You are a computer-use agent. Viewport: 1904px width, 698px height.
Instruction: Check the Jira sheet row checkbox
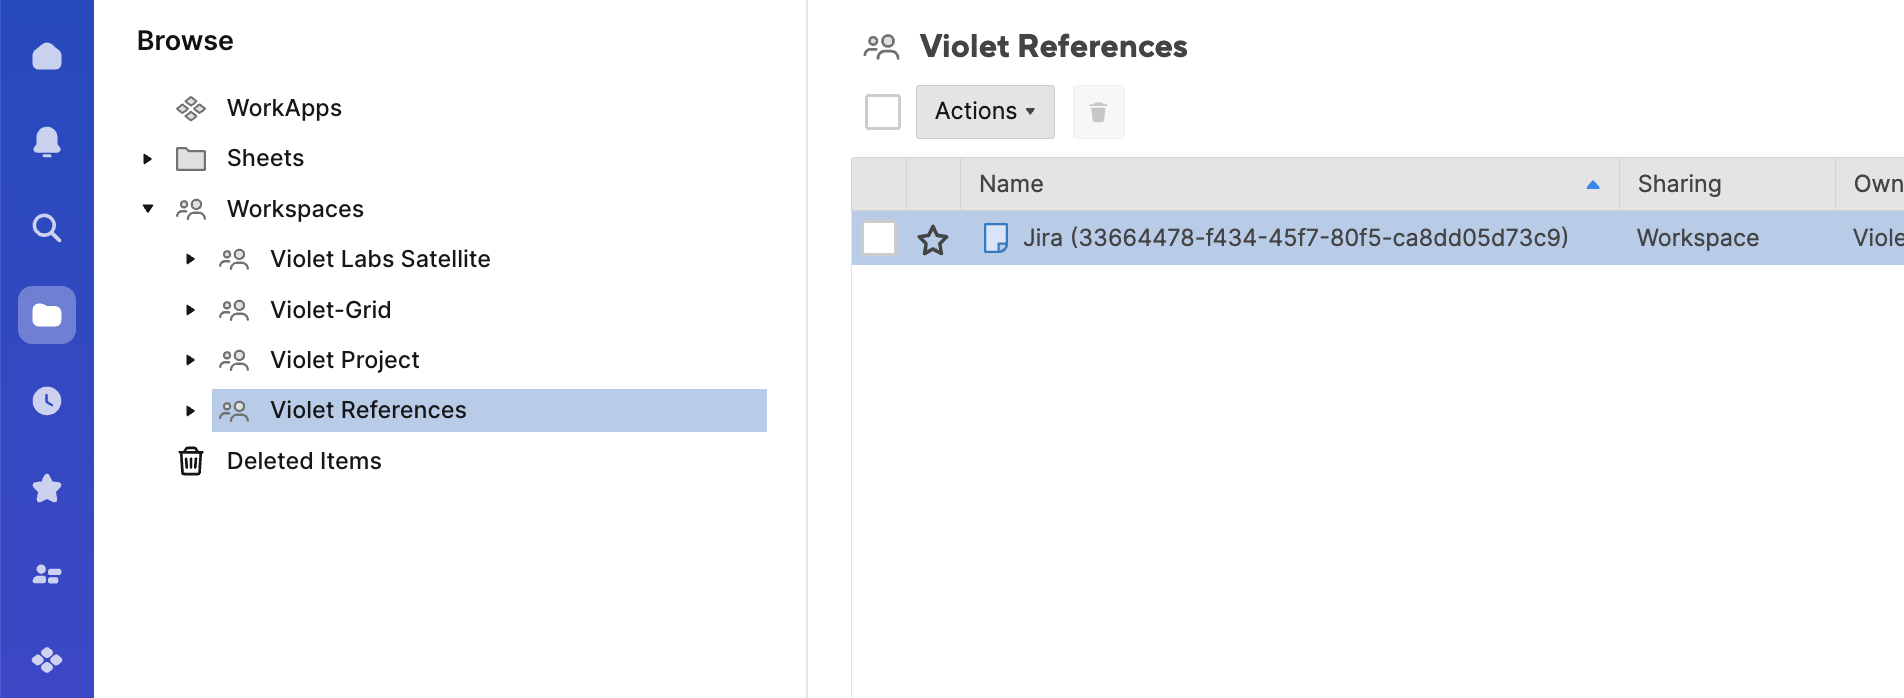point(879,238)
